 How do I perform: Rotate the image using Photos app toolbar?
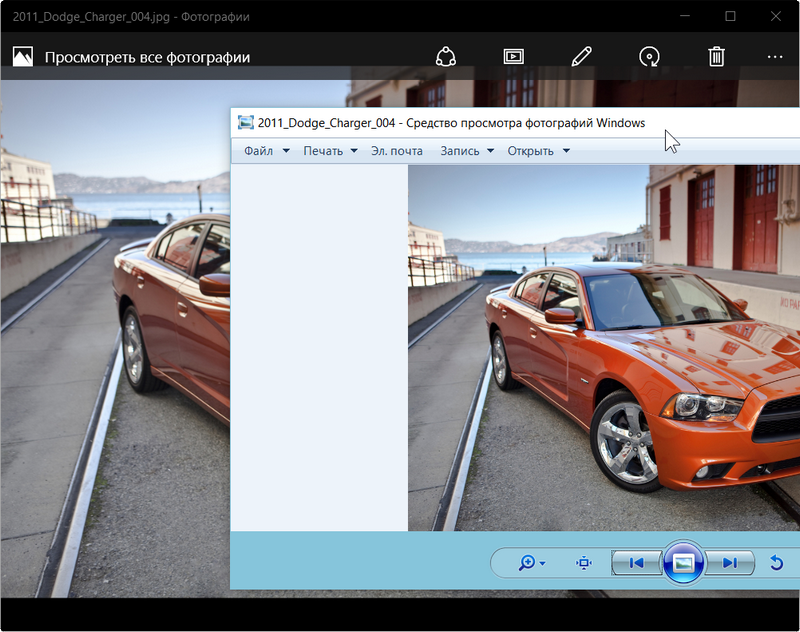click(649, 57)
